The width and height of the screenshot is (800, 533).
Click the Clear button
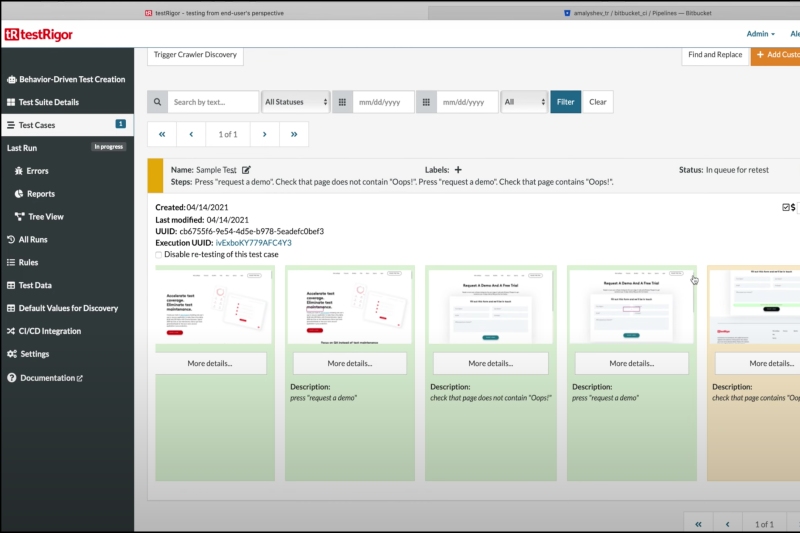coord(597,102)
